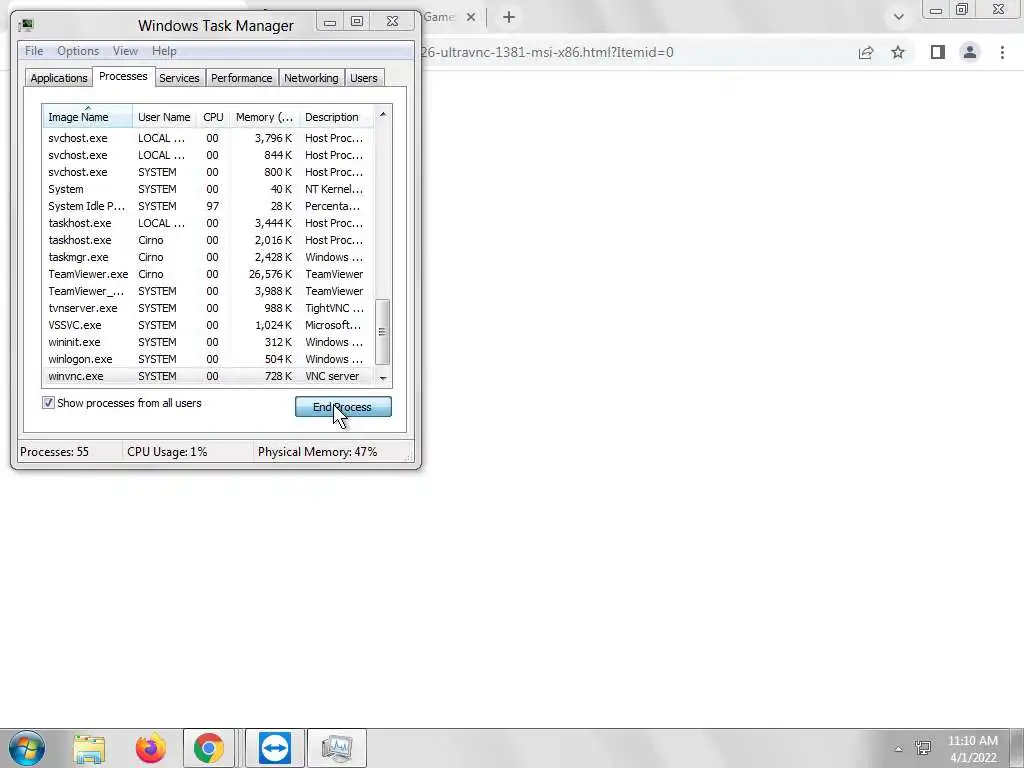This screenshot has height=768, width=1024.
Task: Switch to the Applications tab
Action: 59,78
